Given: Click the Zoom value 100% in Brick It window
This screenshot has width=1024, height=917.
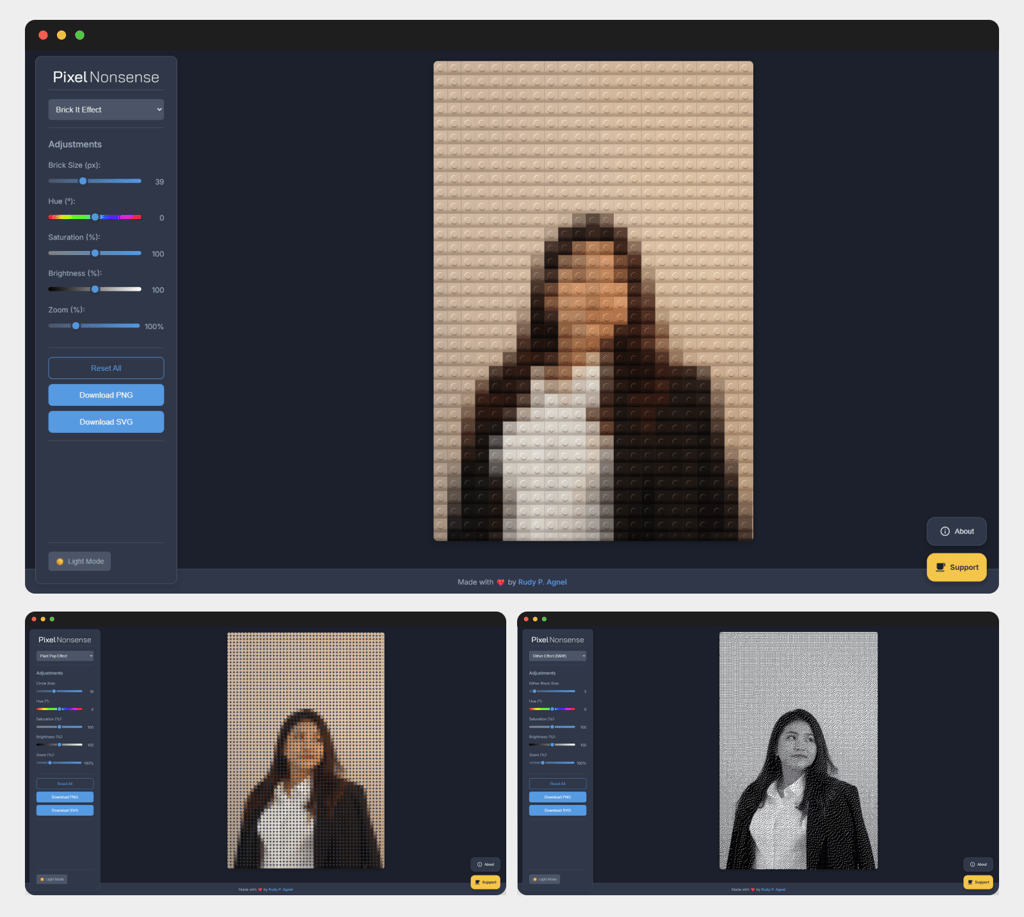Looking at the screenshot, I should (154, 327).
